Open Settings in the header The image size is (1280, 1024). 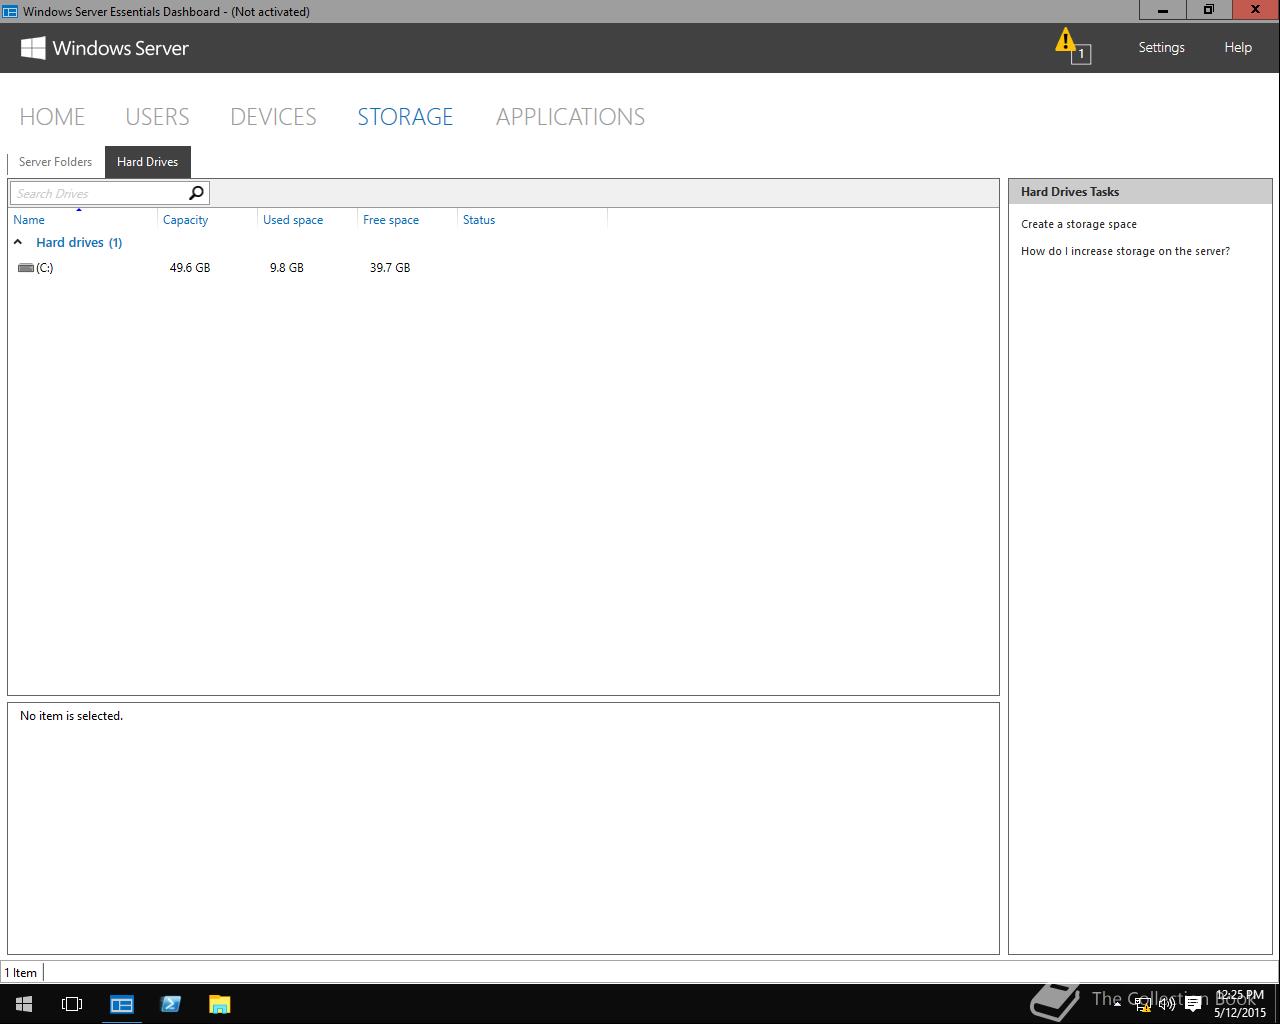tap(1161, 47)
